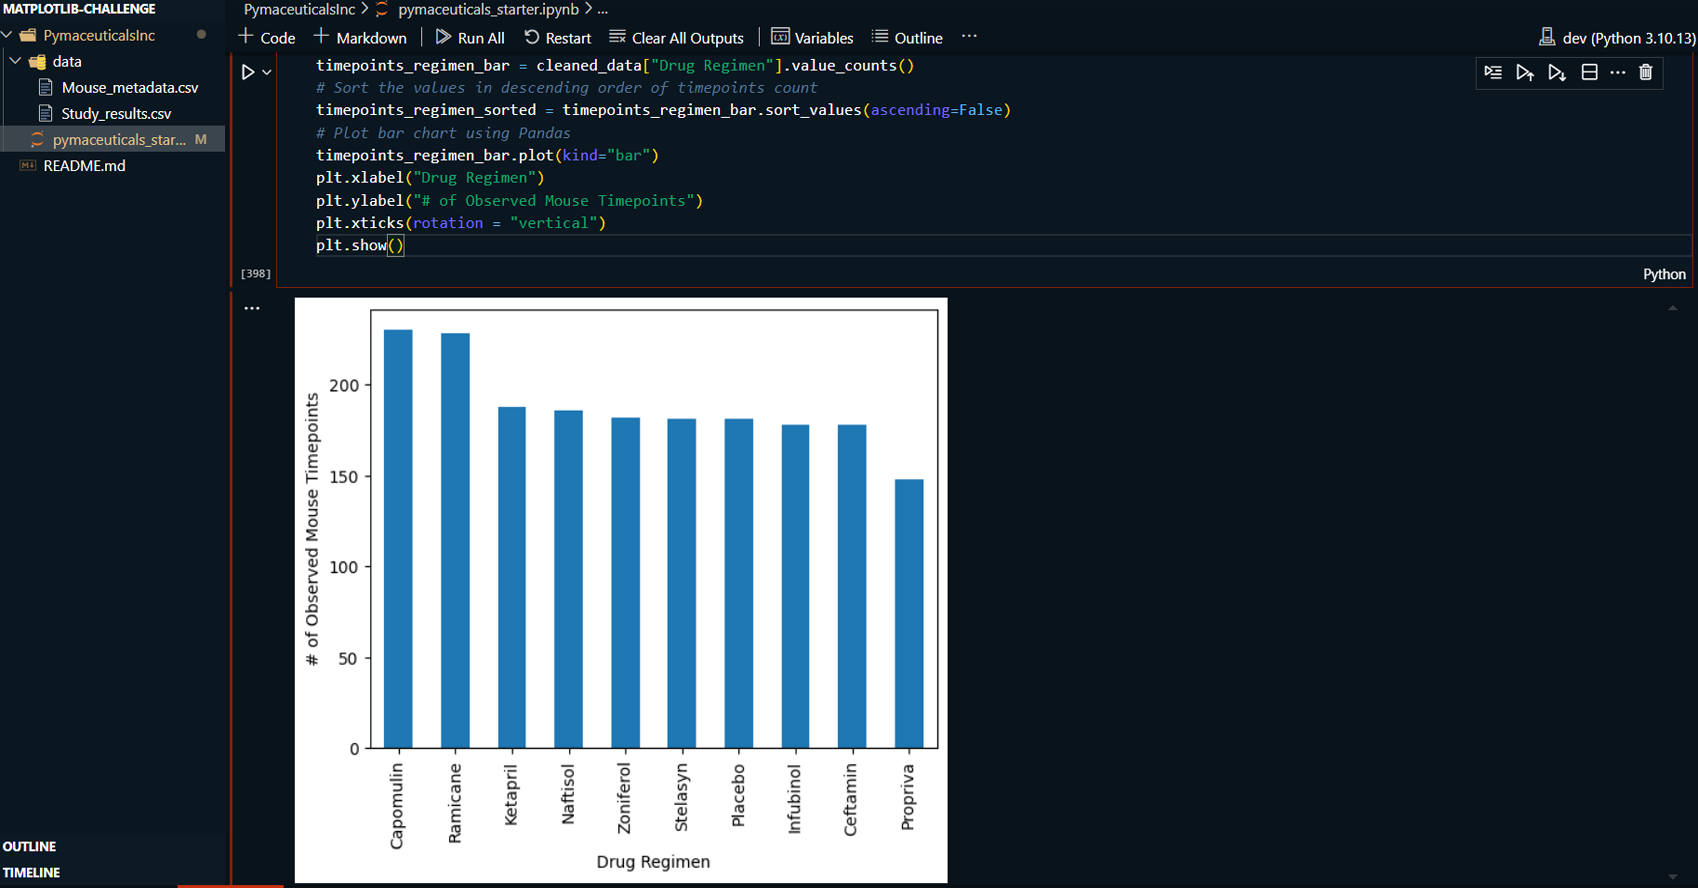Screen dimensions: 1698x888
Task: Delete the cell with trash icon
Action: (1646, 72)
